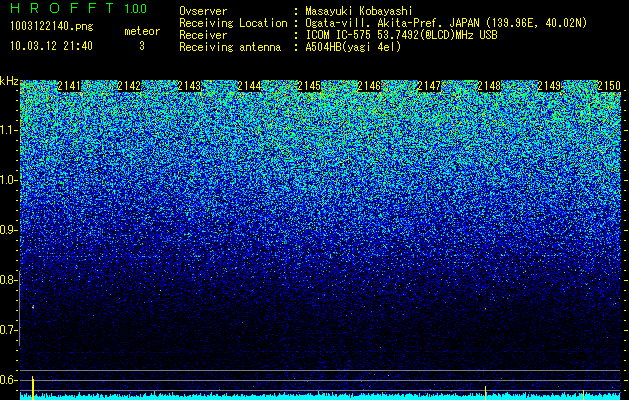
Task: Select the 2143 time marker
Action: pos(189,86)
